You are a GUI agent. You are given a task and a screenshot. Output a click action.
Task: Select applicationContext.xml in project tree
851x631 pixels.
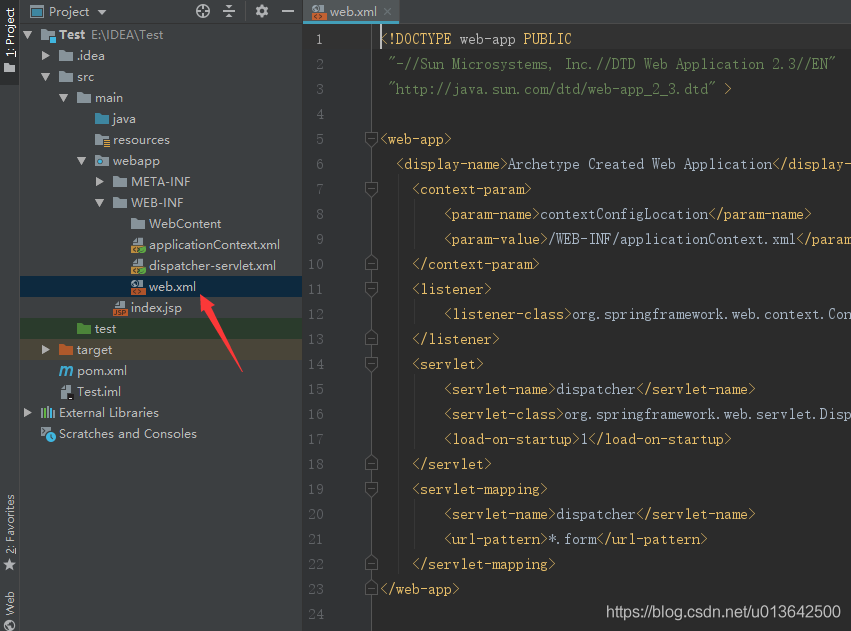(214, 245)
